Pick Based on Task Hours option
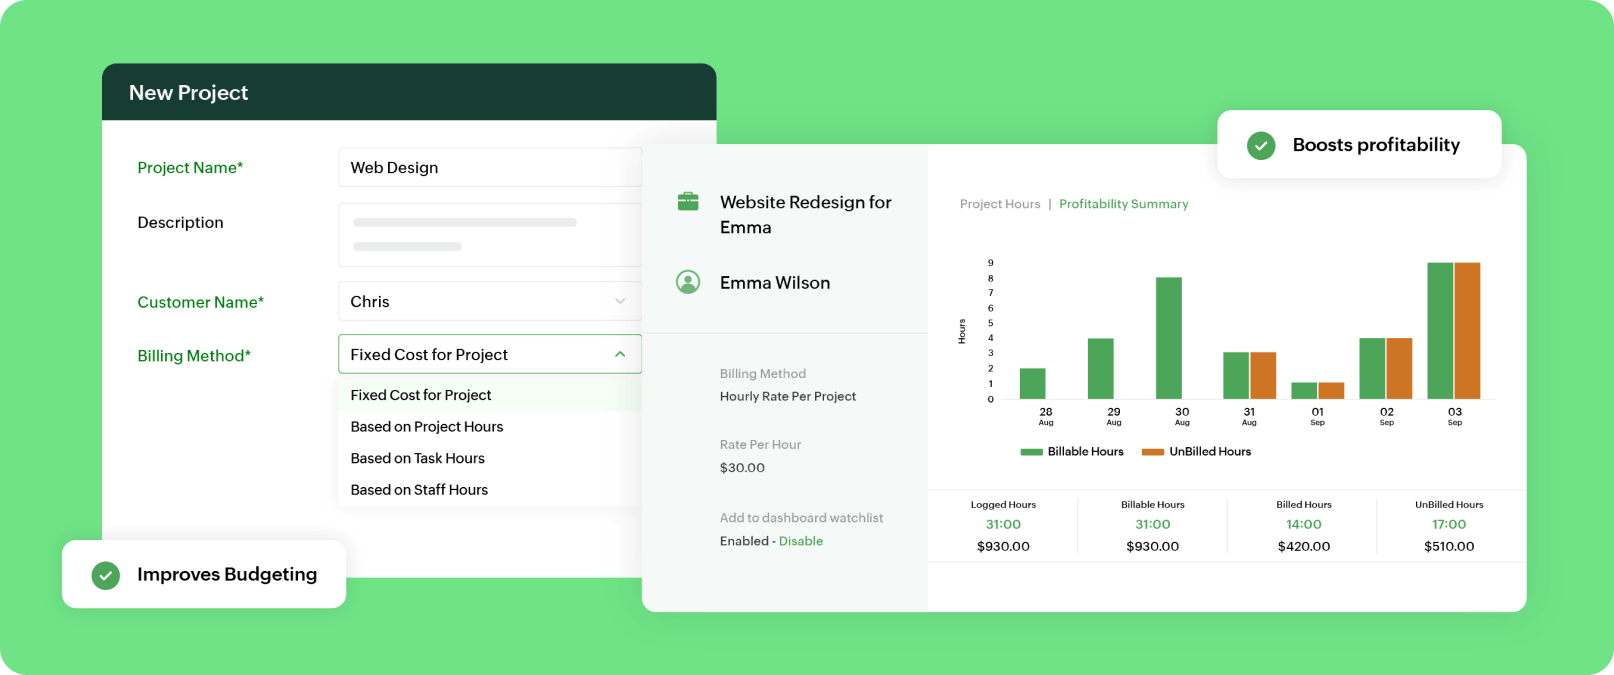The height and width of the screenshot is (675, 1614). 417,458
